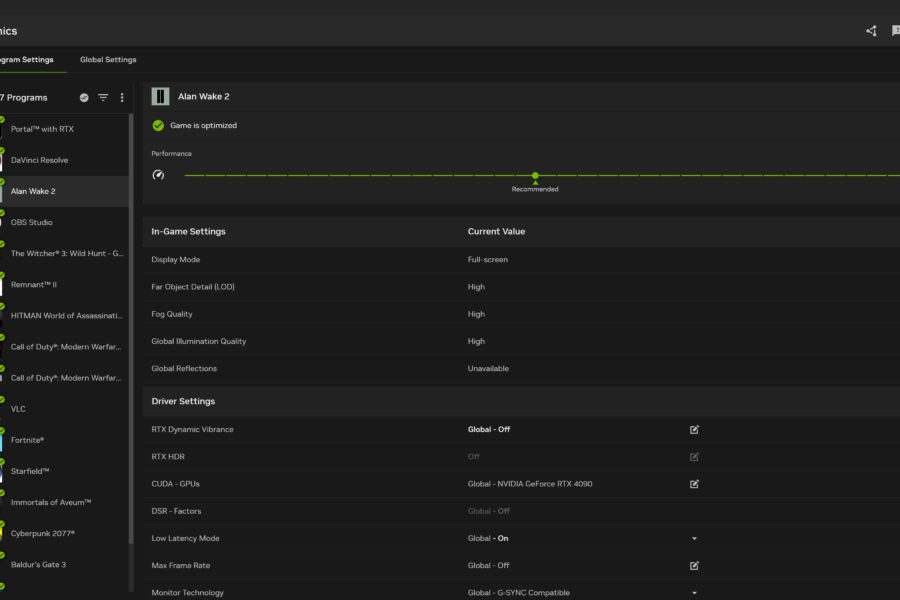The image size is (900, 600).
Task: Select Remnant II in program list
Action: point(64,284)
